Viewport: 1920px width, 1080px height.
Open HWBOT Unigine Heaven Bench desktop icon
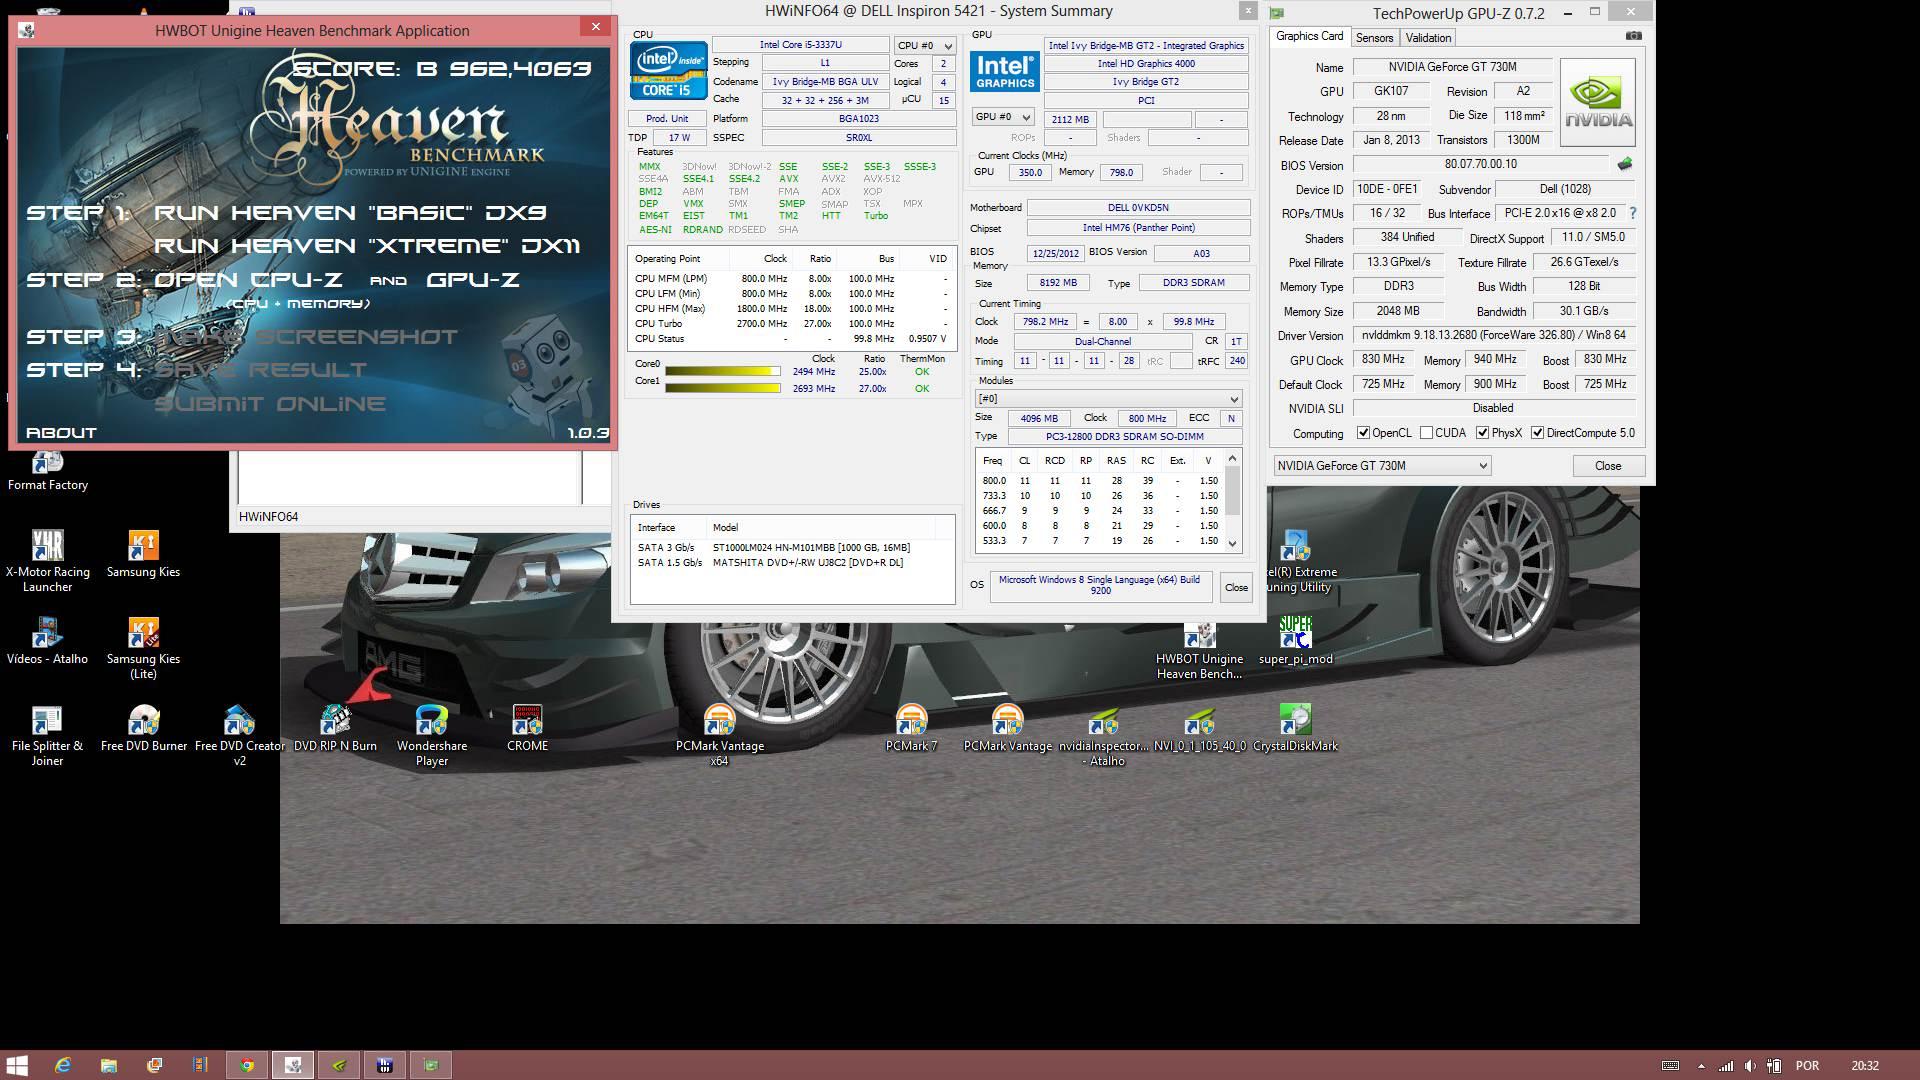tap(1199, 651)
